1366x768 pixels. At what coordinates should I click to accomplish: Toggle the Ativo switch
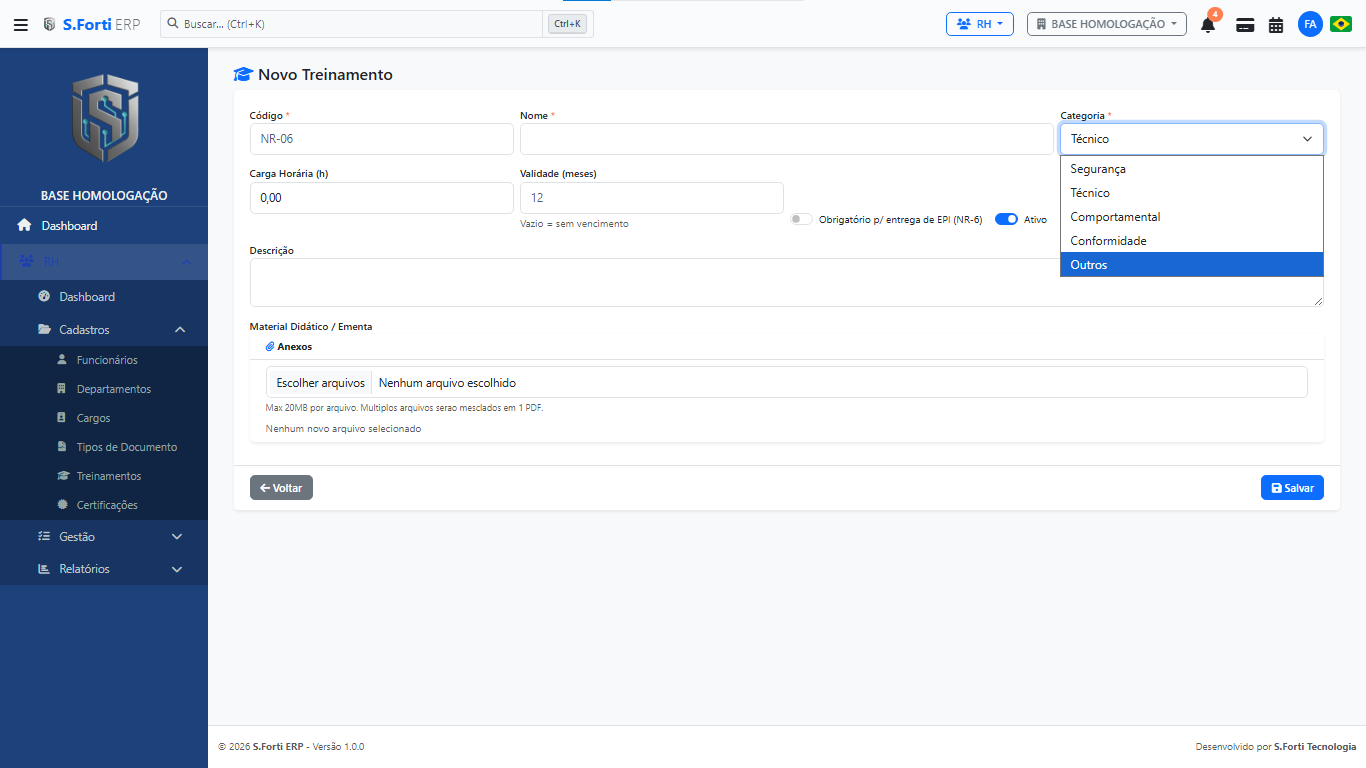tap(1006, 219)
